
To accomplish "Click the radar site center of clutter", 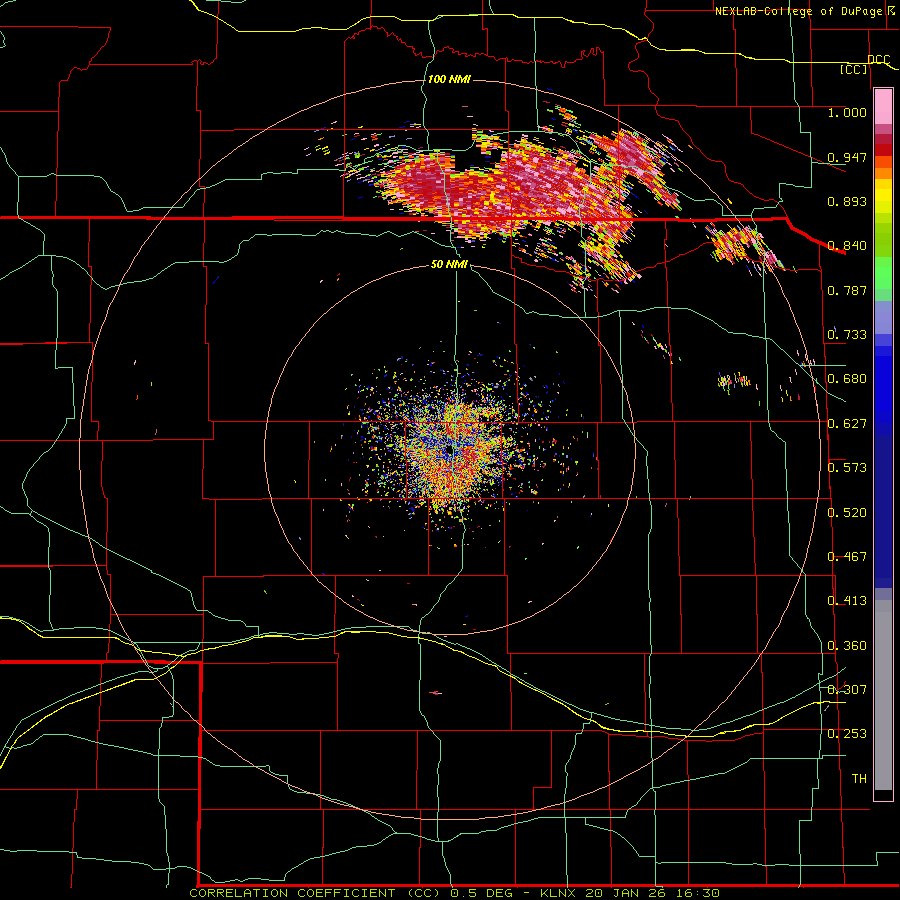I will click(x=449, y=450).
